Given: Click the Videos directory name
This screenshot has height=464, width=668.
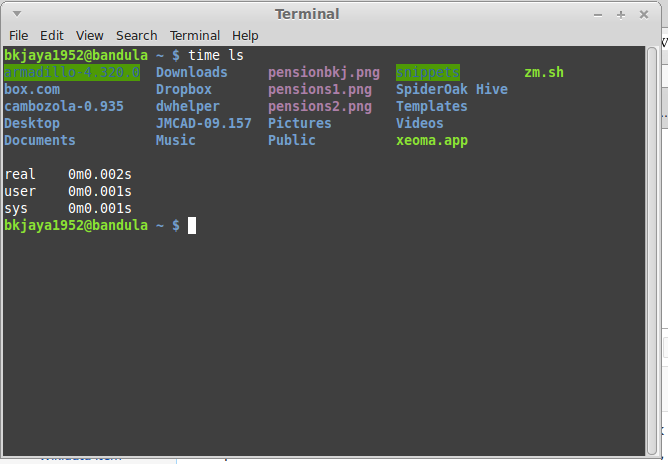Looking at the screenshot, I should 420,124.
